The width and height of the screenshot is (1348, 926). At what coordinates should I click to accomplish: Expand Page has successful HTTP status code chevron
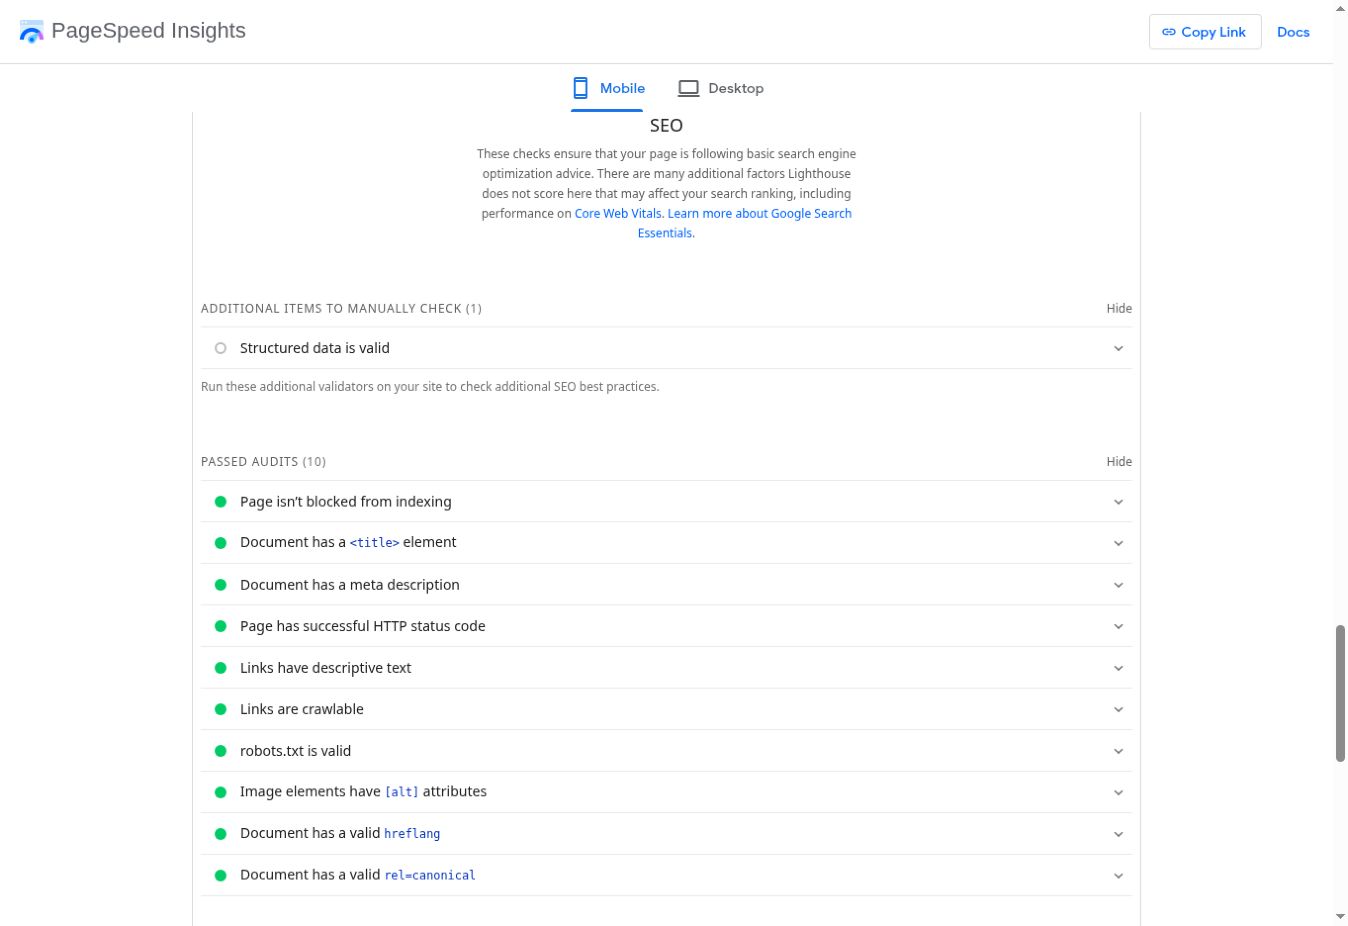(x=1119, y=626)
